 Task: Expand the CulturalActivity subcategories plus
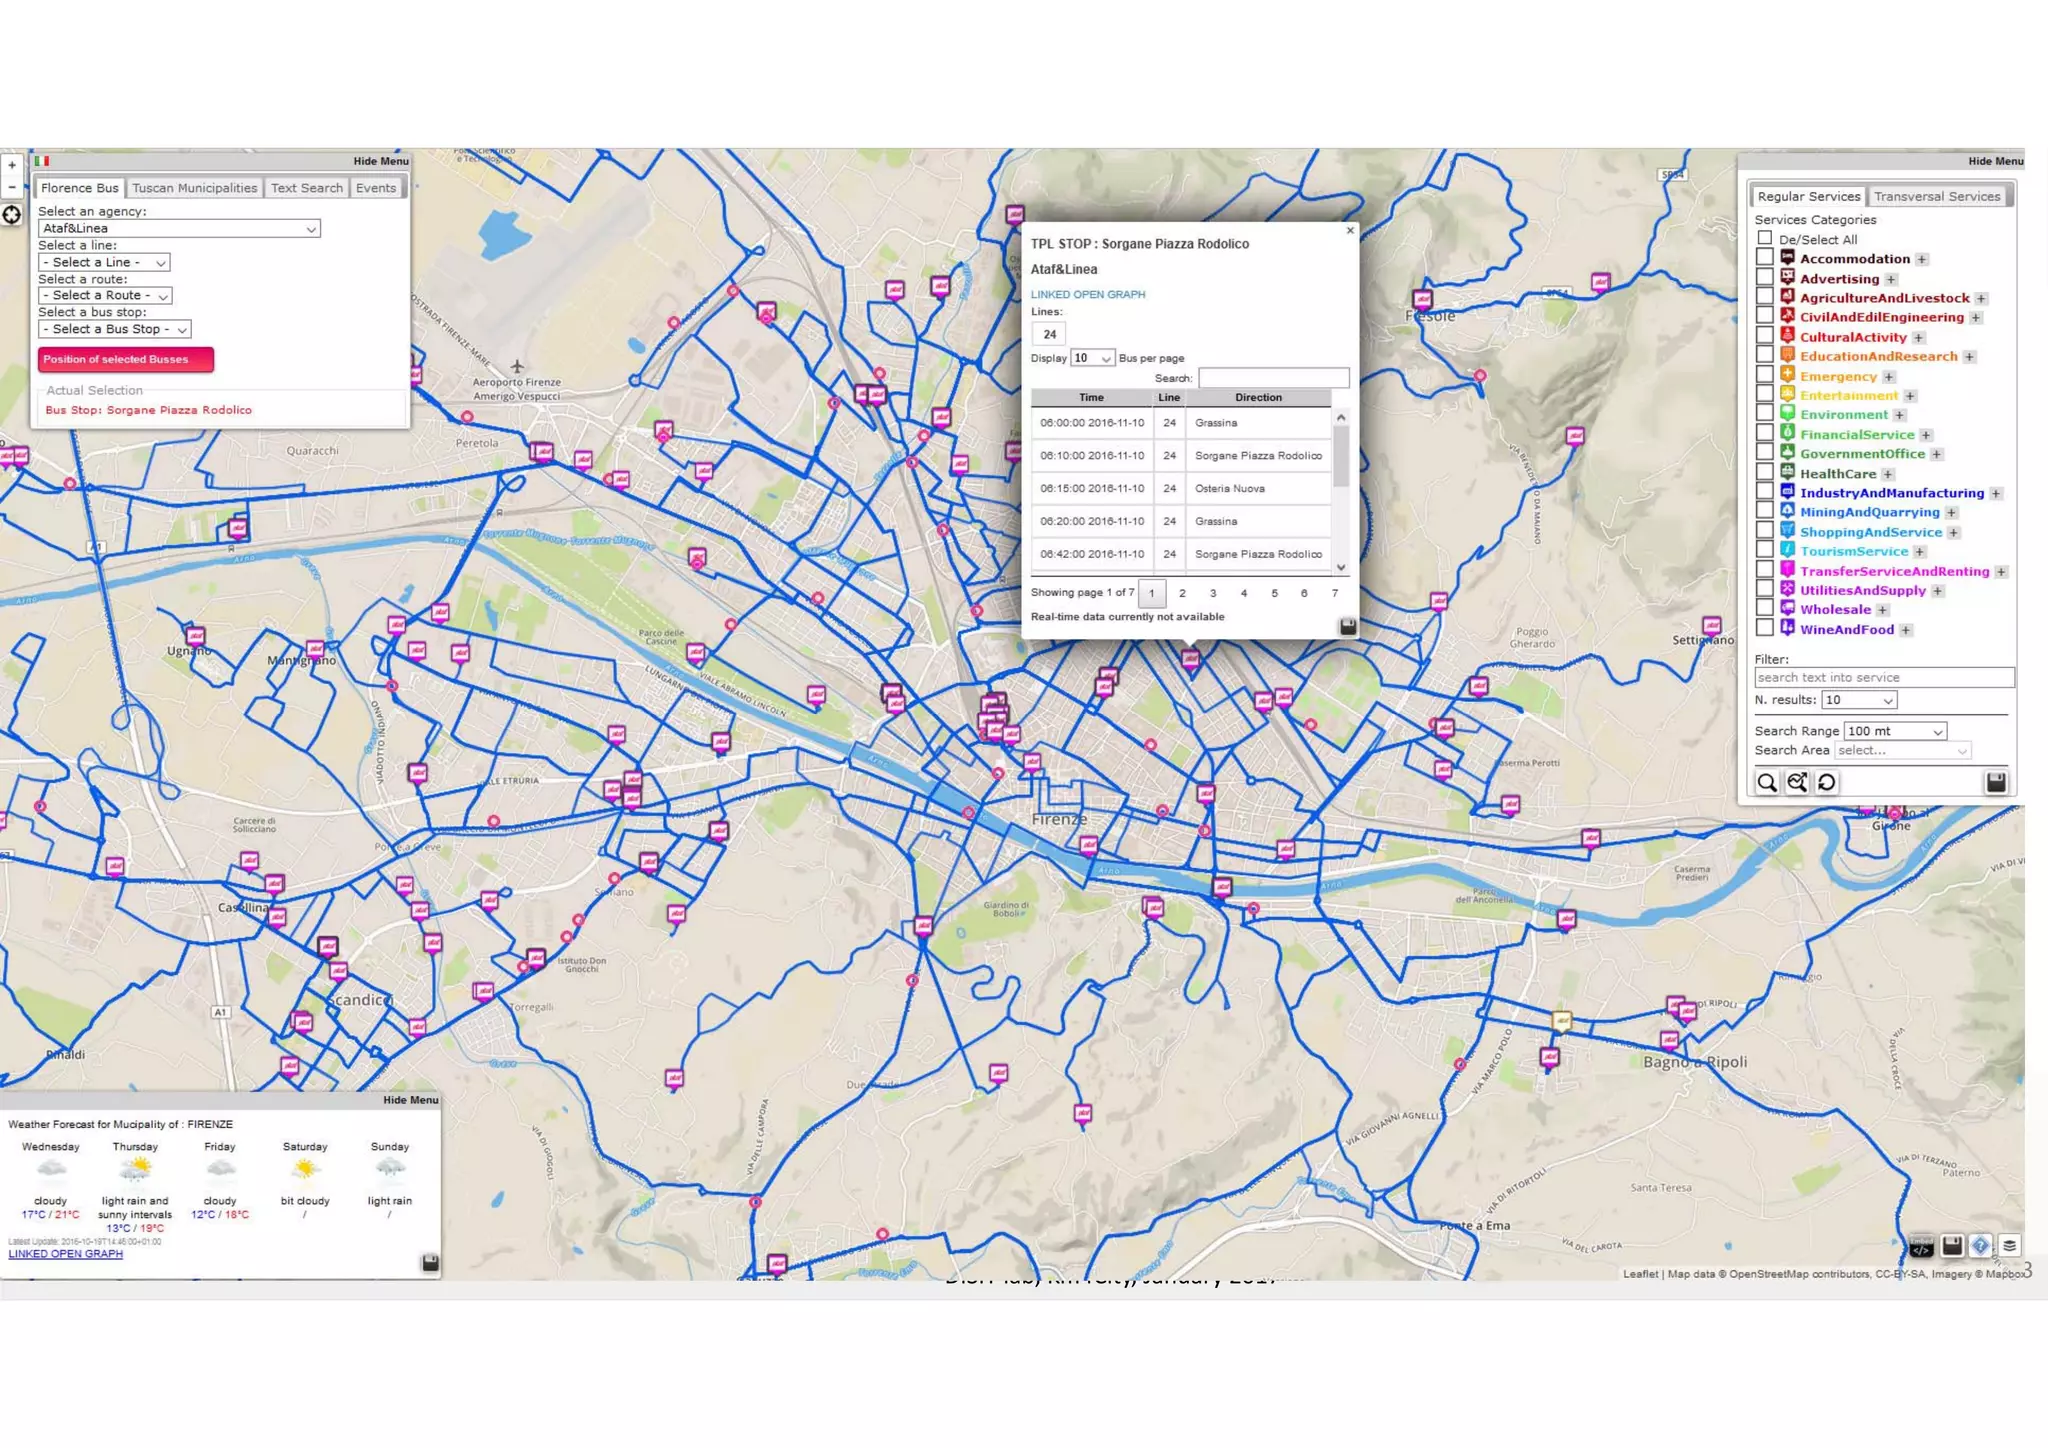pyautogui.click(x=1918, y=338)
